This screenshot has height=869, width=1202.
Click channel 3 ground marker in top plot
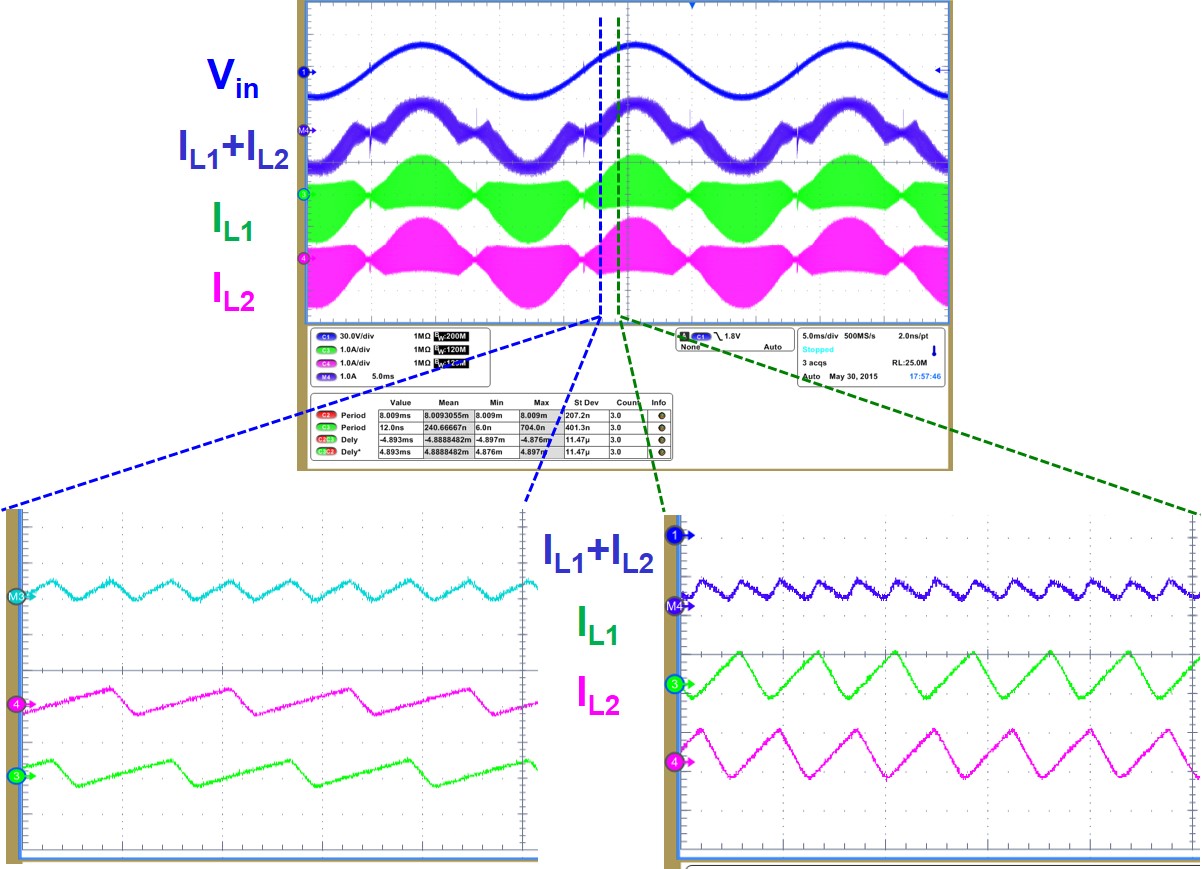point(304,194)
